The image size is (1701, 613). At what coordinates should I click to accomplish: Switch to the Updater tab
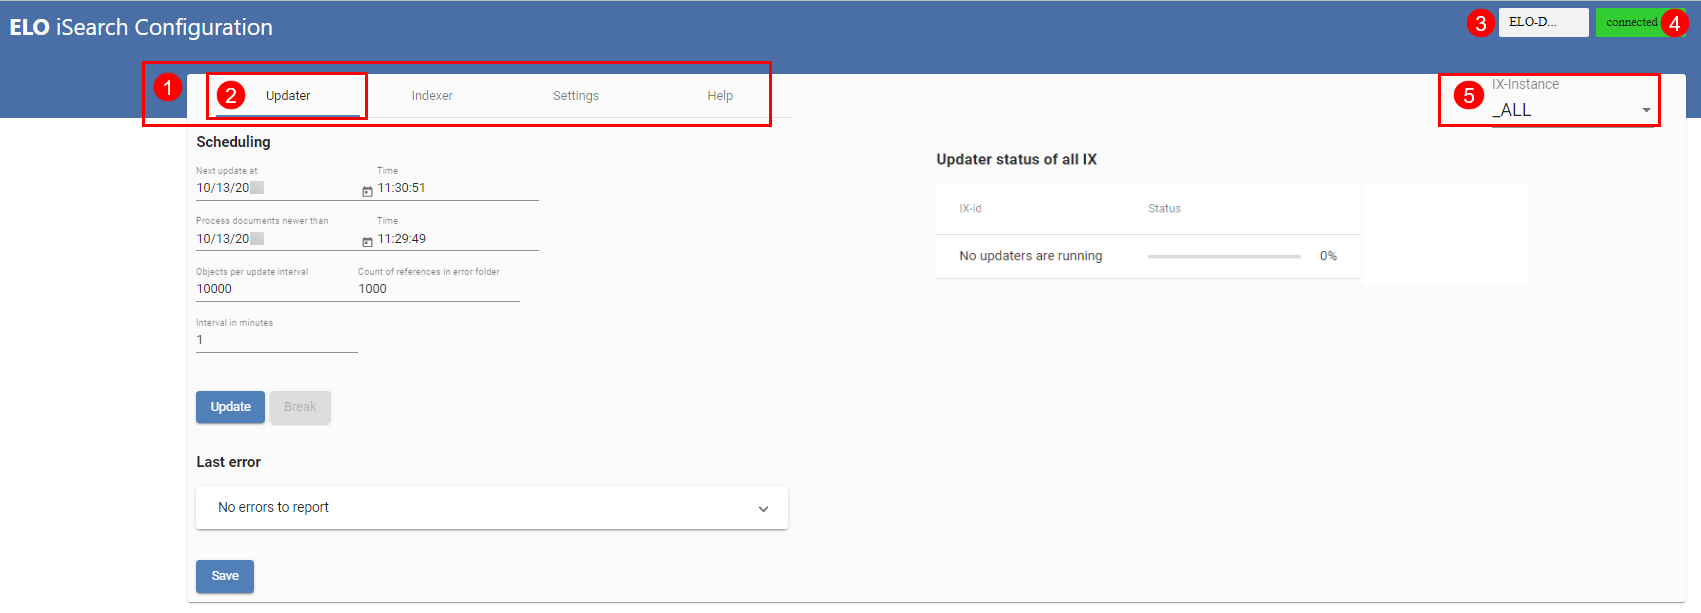point(288,96)
